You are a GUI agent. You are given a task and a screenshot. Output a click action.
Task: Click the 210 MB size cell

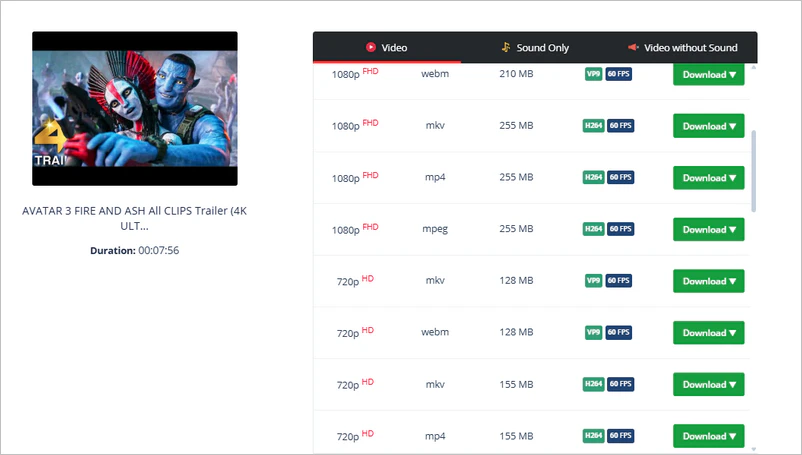(516, 74)
